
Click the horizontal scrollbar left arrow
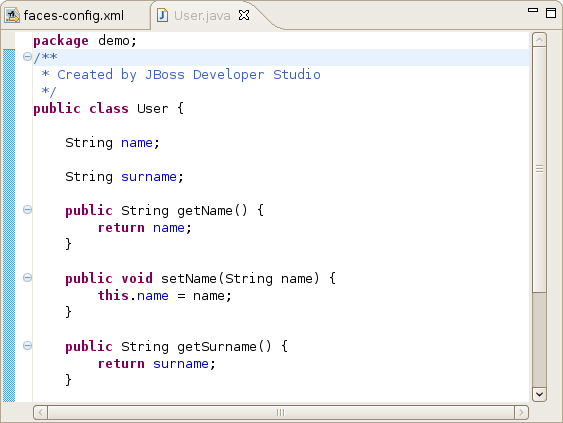coord(40,412)
